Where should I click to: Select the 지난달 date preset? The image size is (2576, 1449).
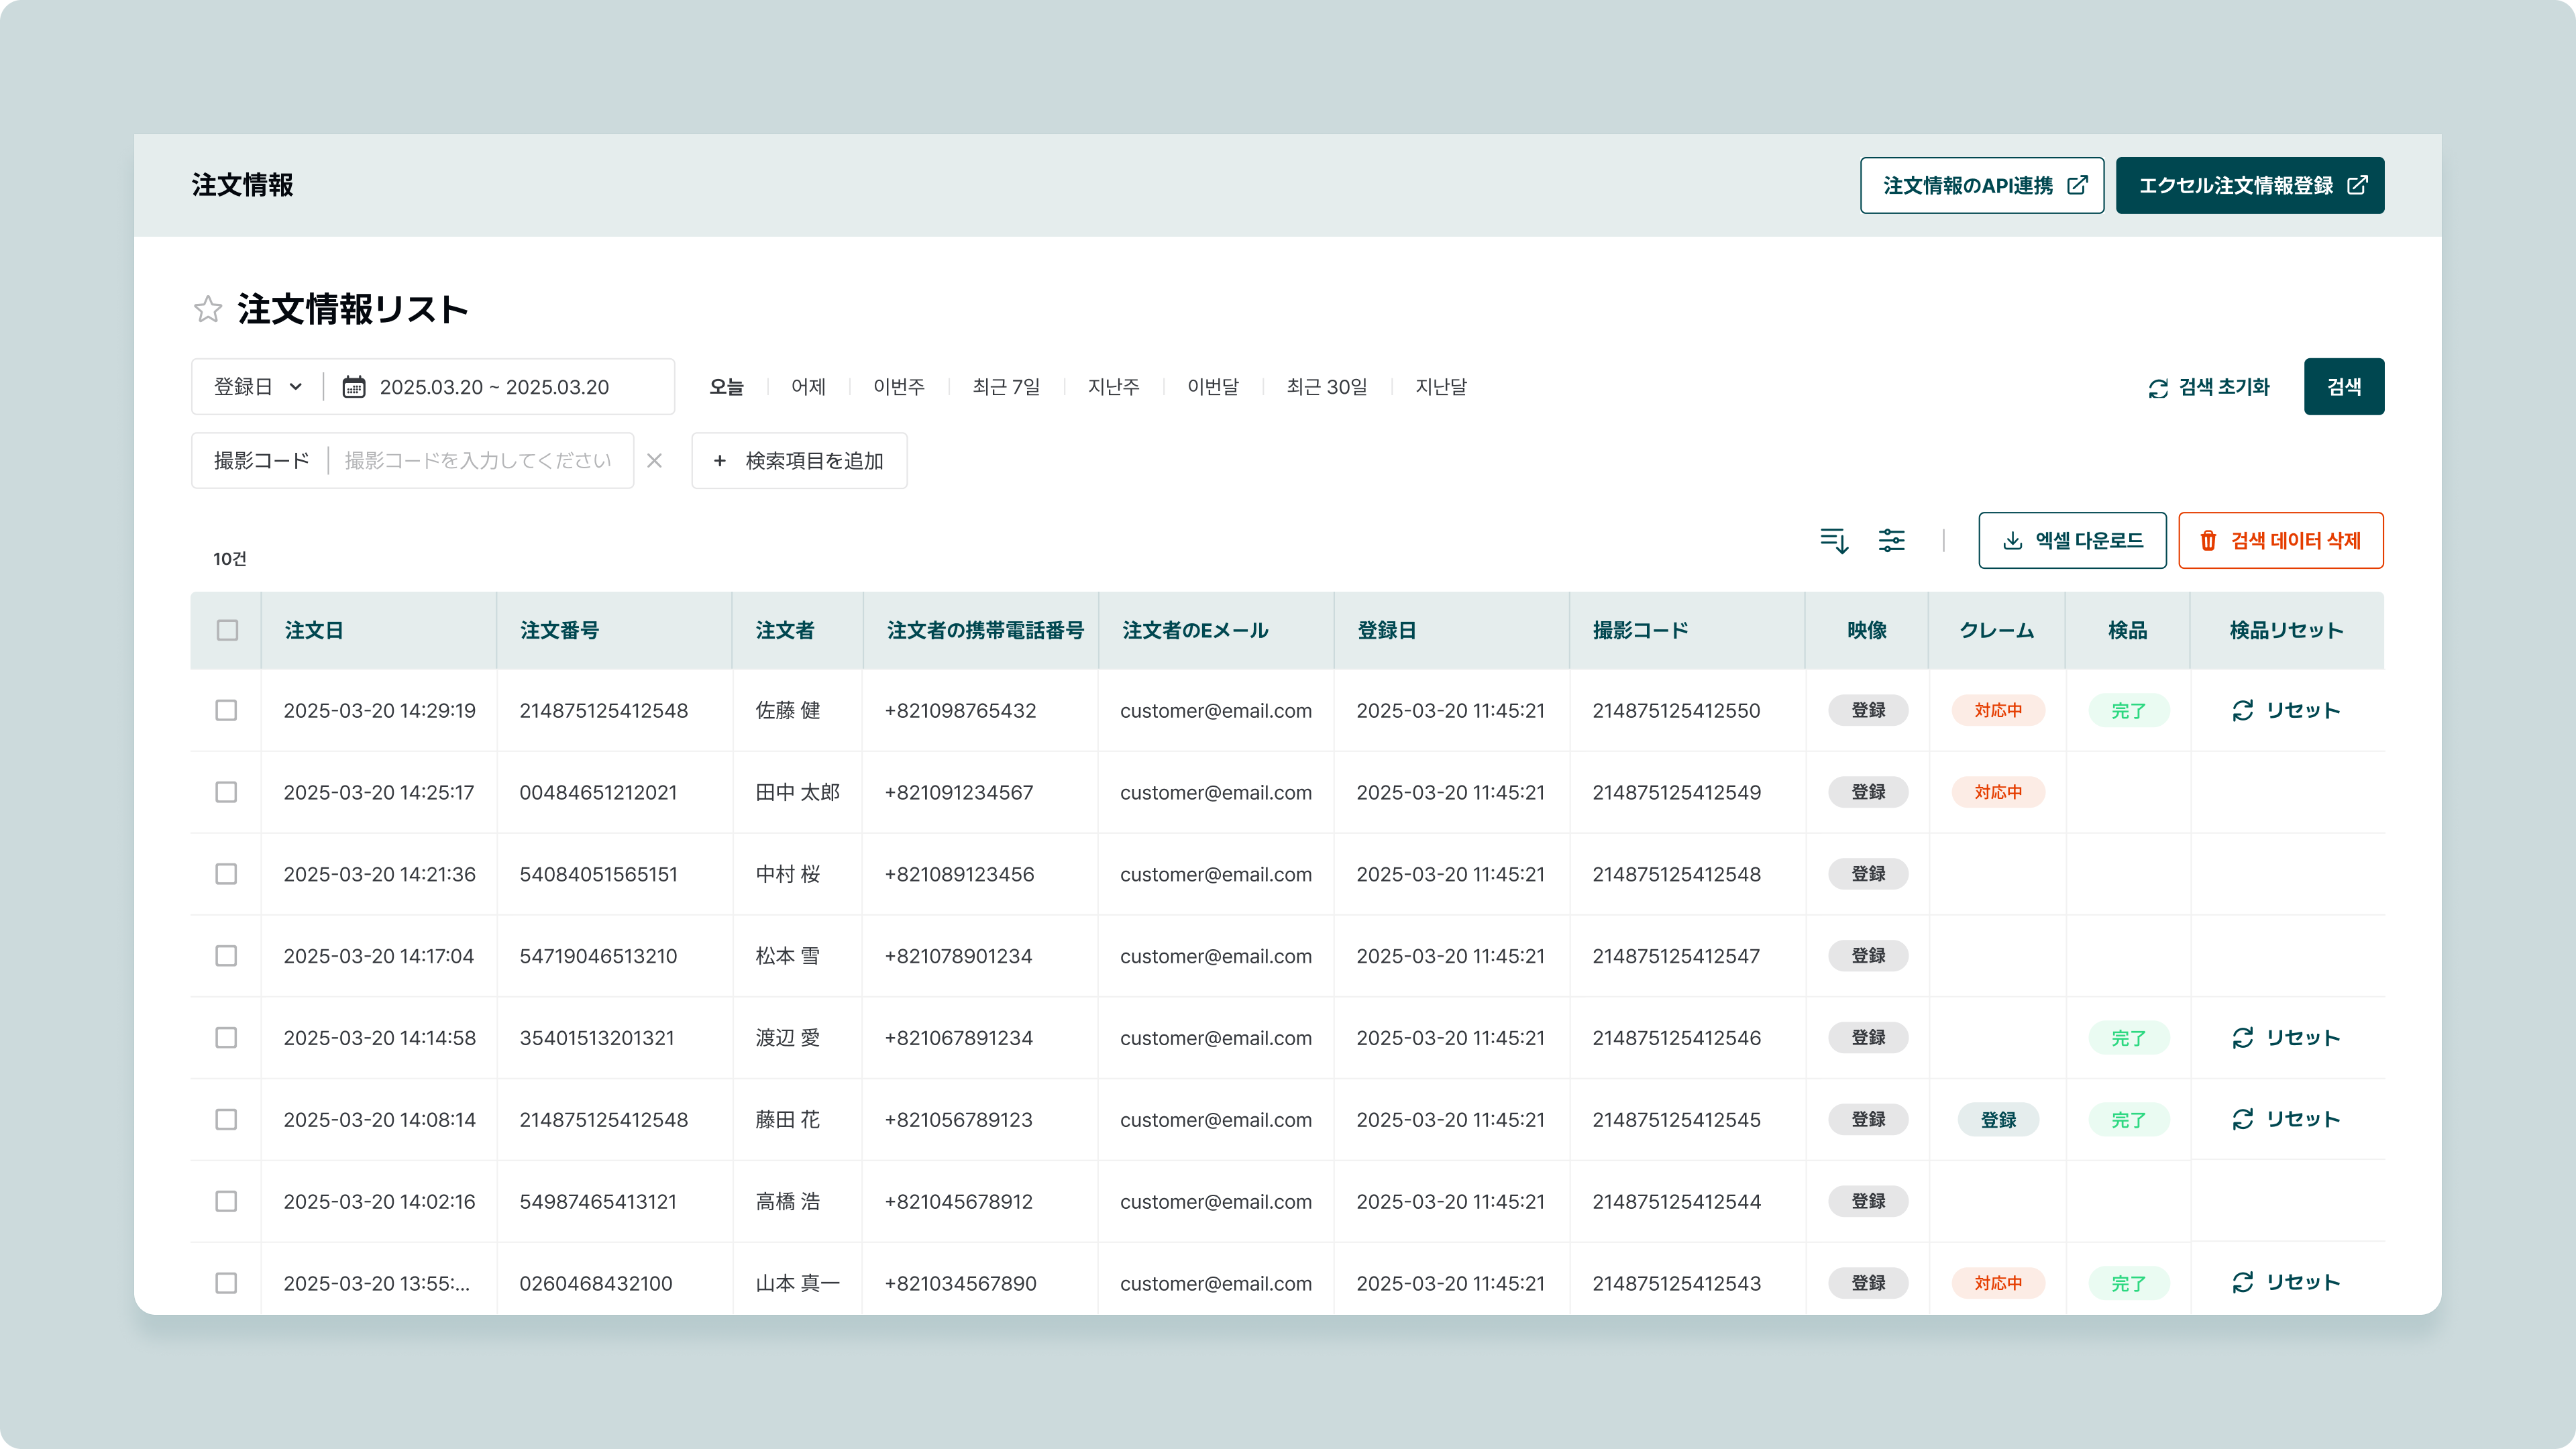tap(1440, 387)
